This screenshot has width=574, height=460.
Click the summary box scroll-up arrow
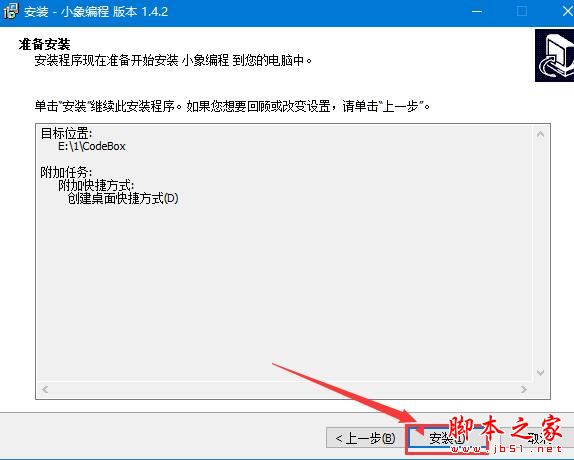point(540,134)
